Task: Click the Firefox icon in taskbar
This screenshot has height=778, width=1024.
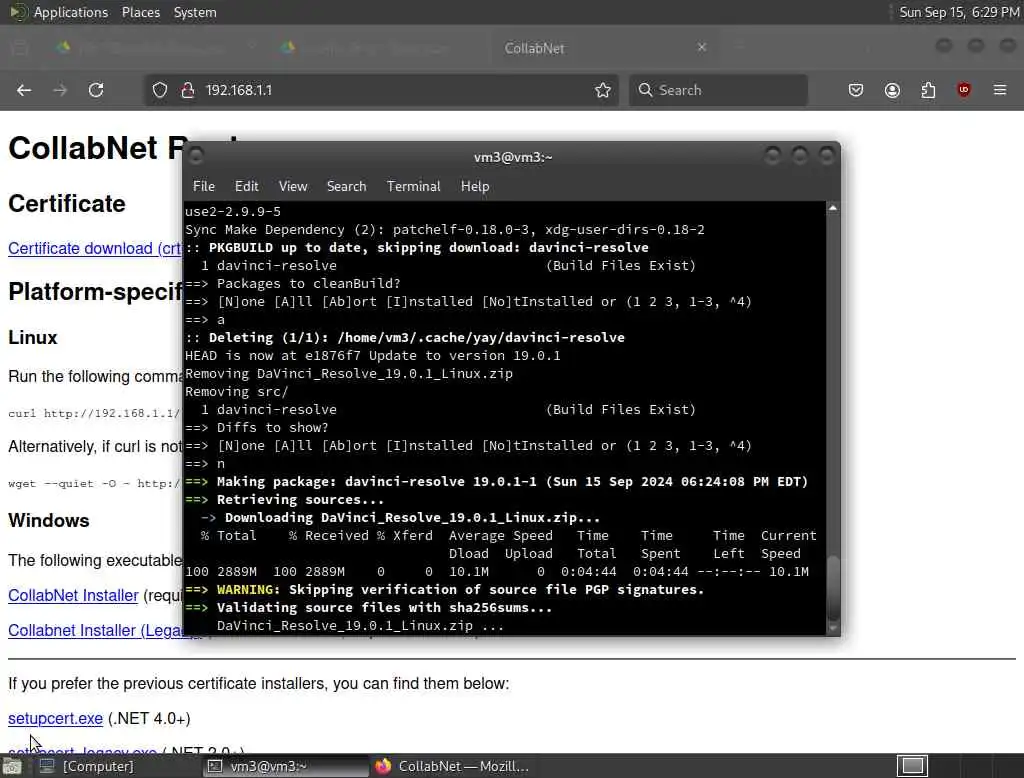Action: (383, 766)
